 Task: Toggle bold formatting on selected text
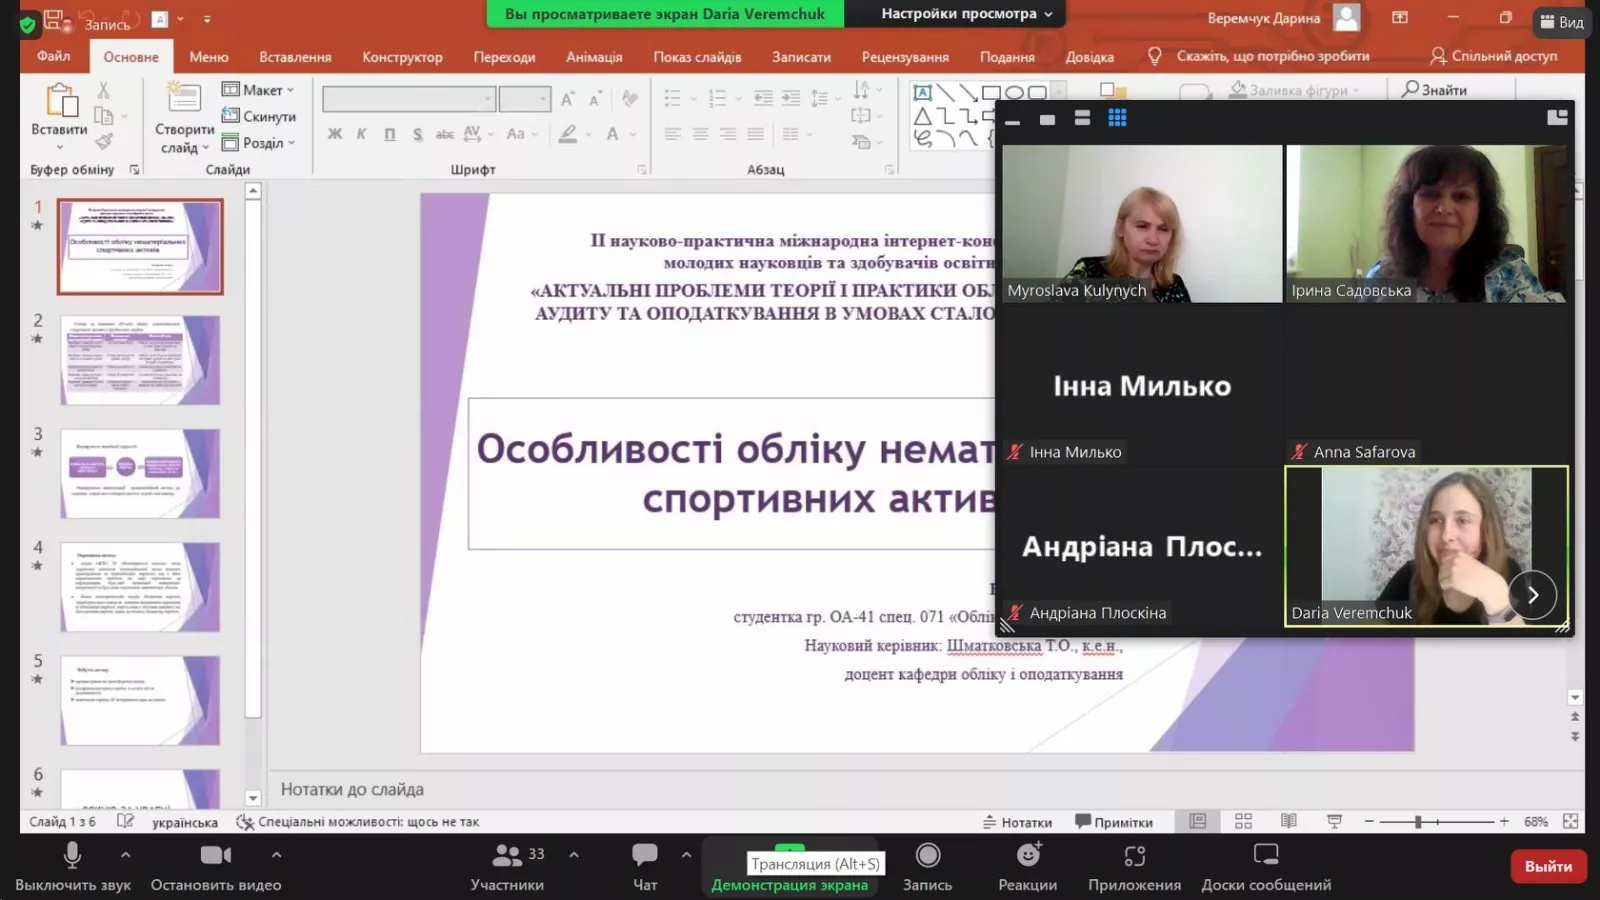[x=336, y=133]
